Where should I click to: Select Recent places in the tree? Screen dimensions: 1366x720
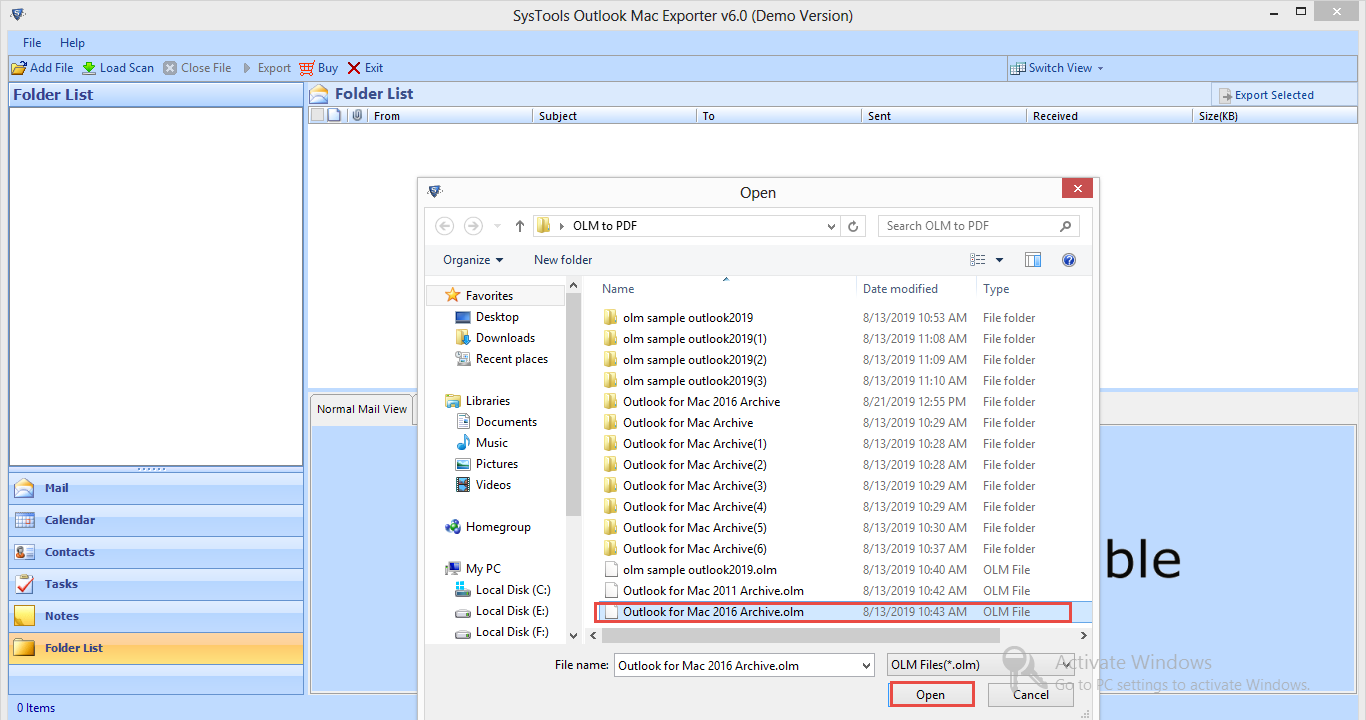coord(512,359)
